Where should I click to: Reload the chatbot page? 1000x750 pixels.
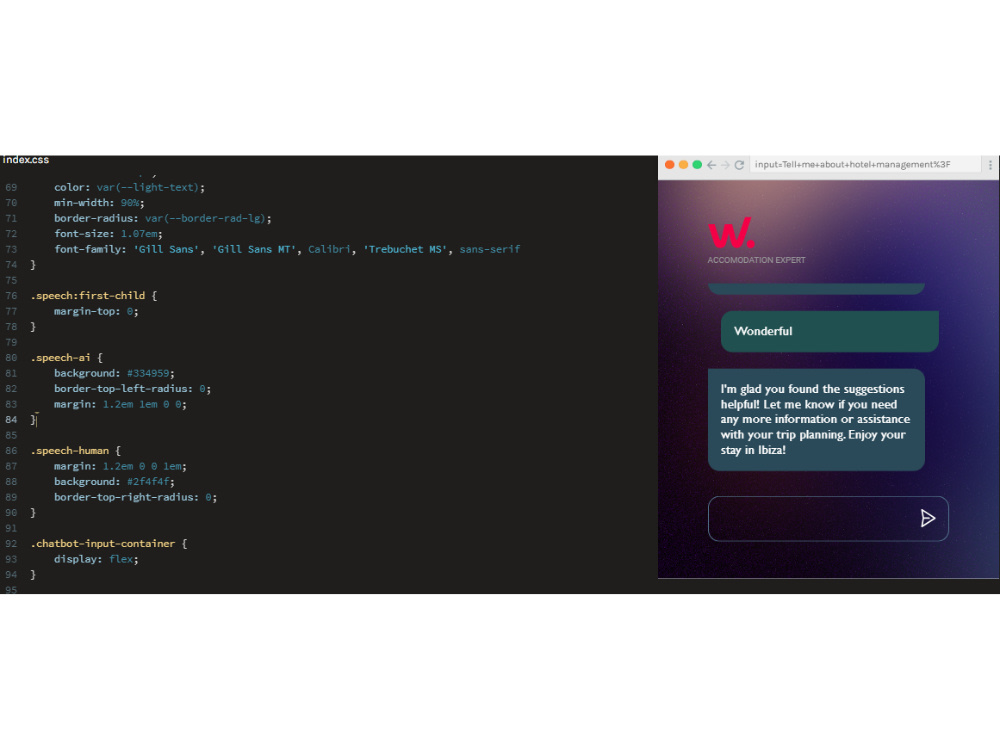(740, 164)
